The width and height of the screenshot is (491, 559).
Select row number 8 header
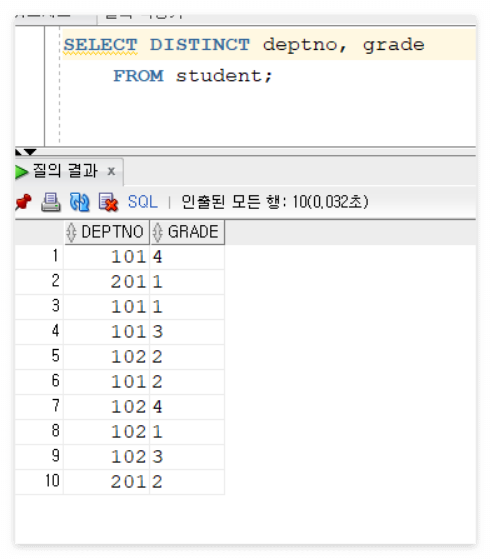[39, 431]
